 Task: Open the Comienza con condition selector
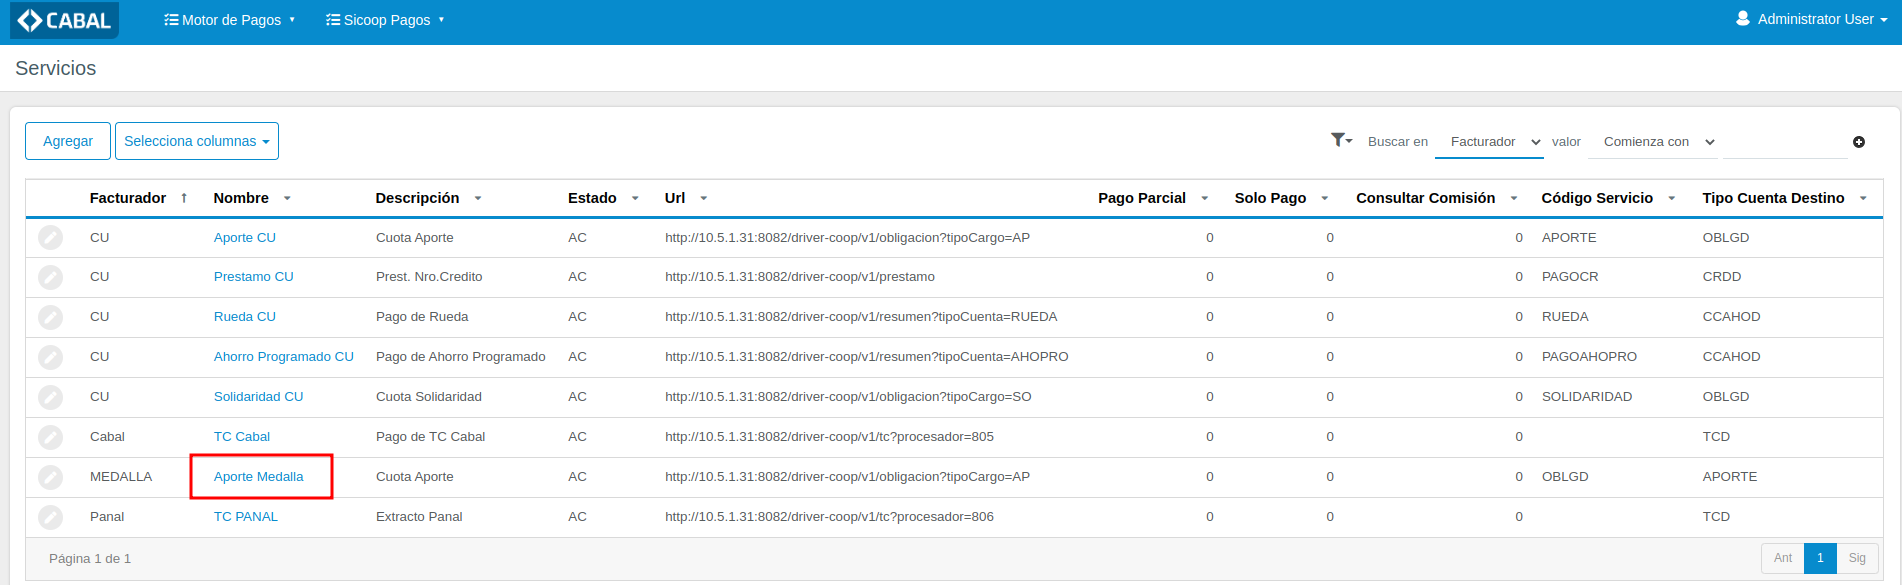tap(1656, 142)
